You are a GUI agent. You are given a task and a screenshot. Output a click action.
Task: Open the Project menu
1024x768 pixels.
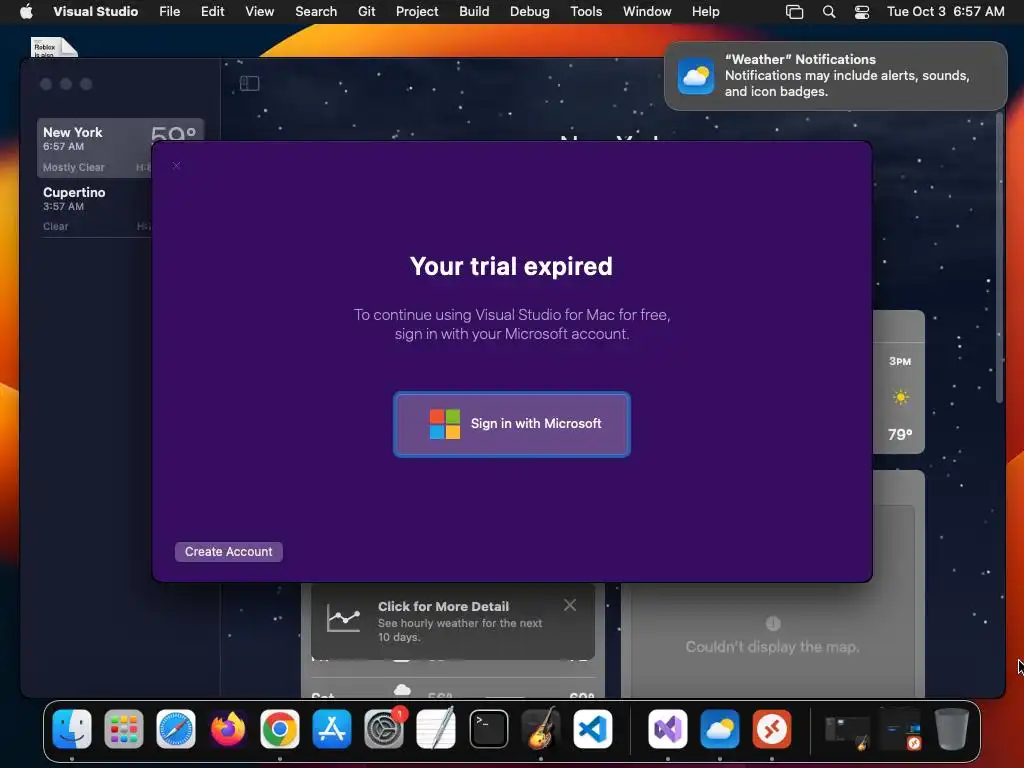click(417, 11)
